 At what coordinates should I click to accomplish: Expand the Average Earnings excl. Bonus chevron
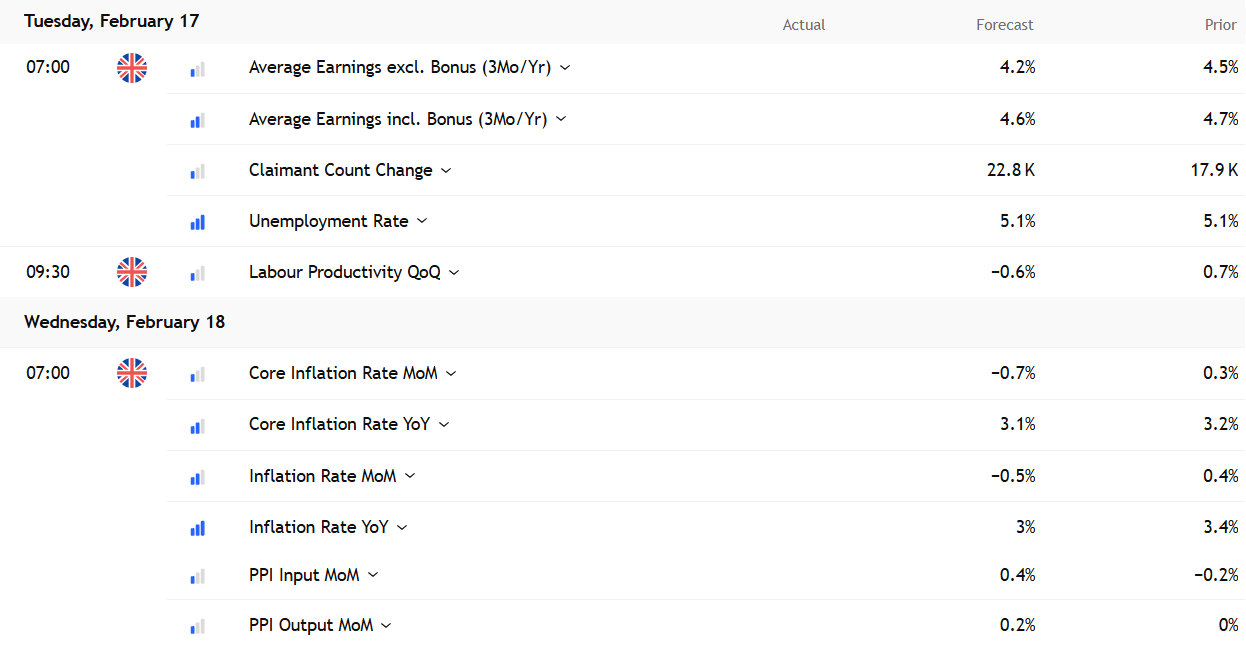coord(565,68)
